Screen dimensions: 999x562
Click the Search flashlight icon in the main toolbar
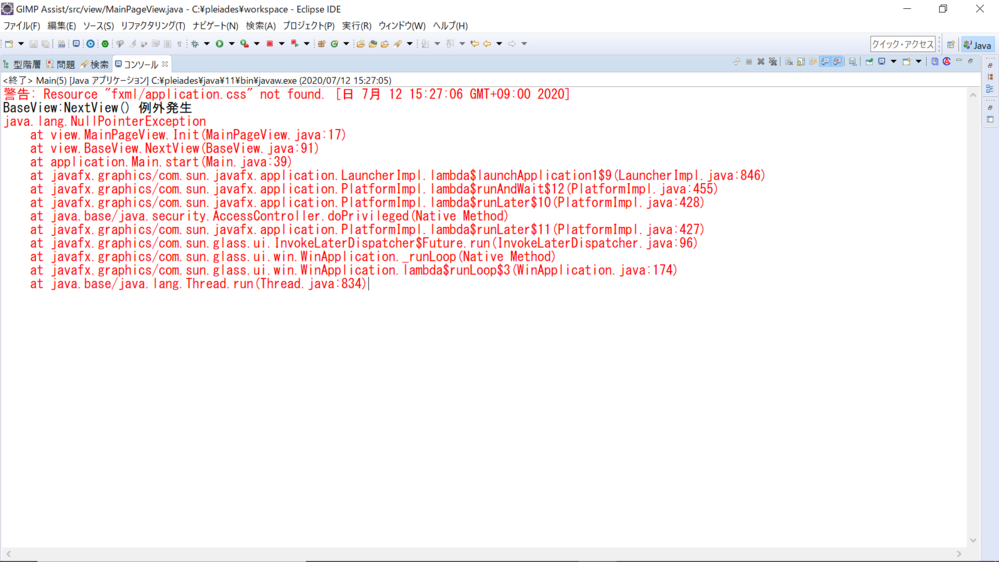397,44
